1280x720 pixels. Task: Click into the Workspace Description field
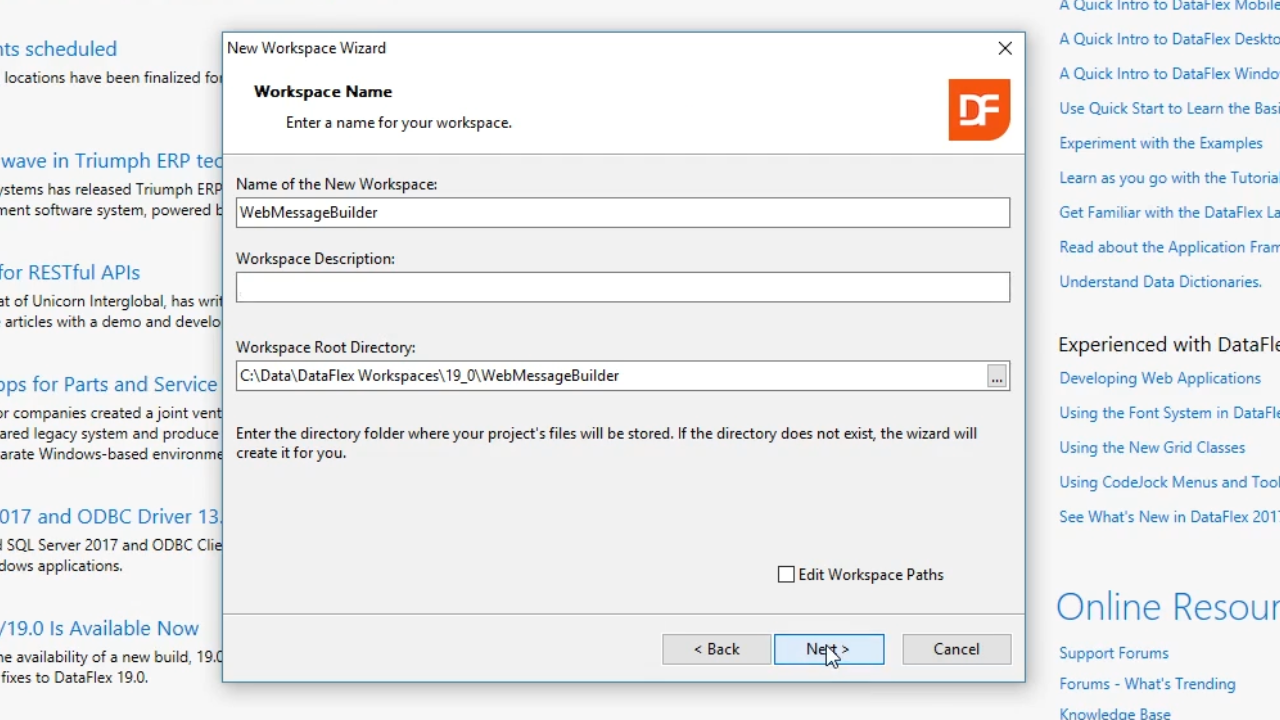[x=622, y=288]
